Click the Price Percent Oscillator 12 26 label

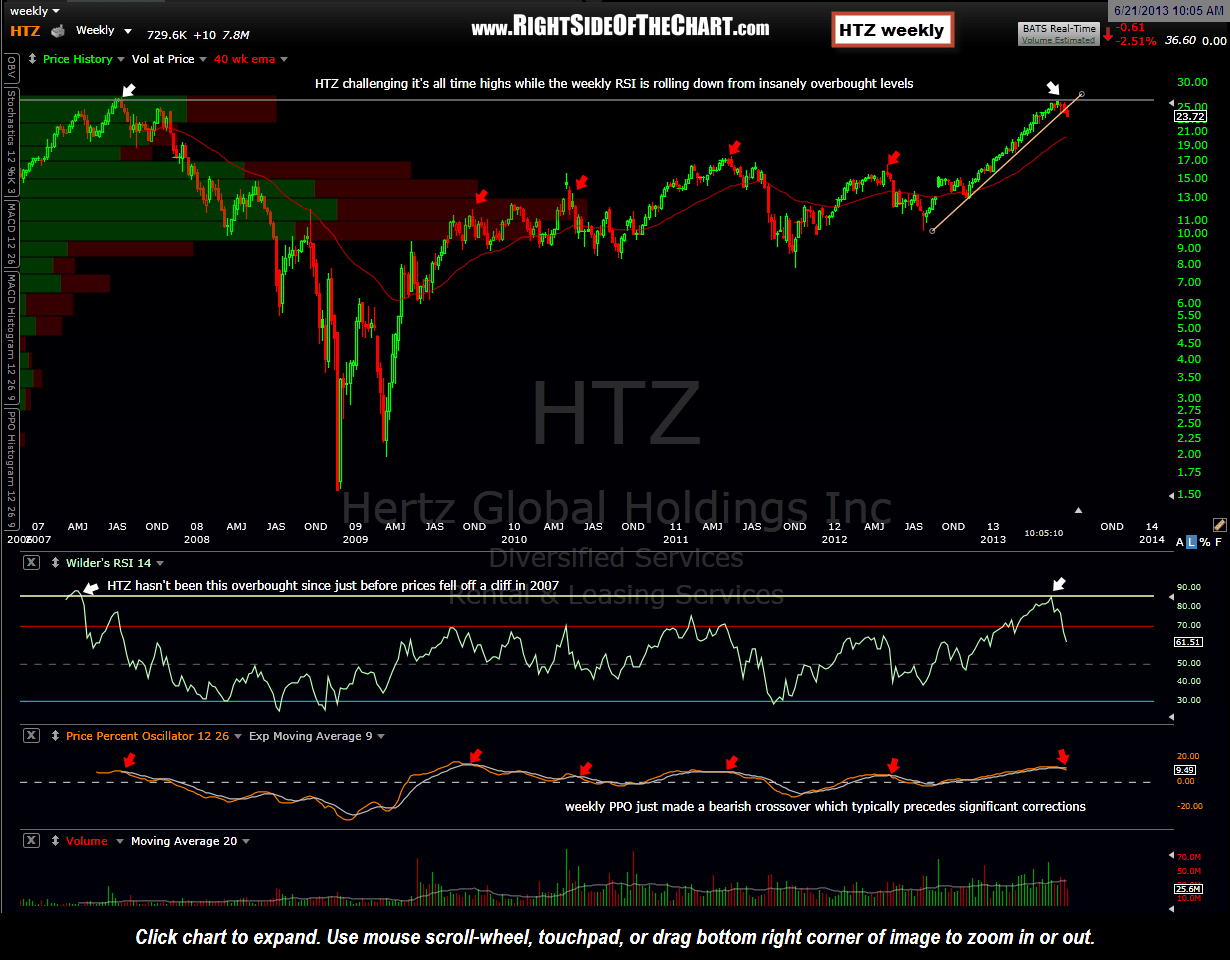tap(147, 737)
